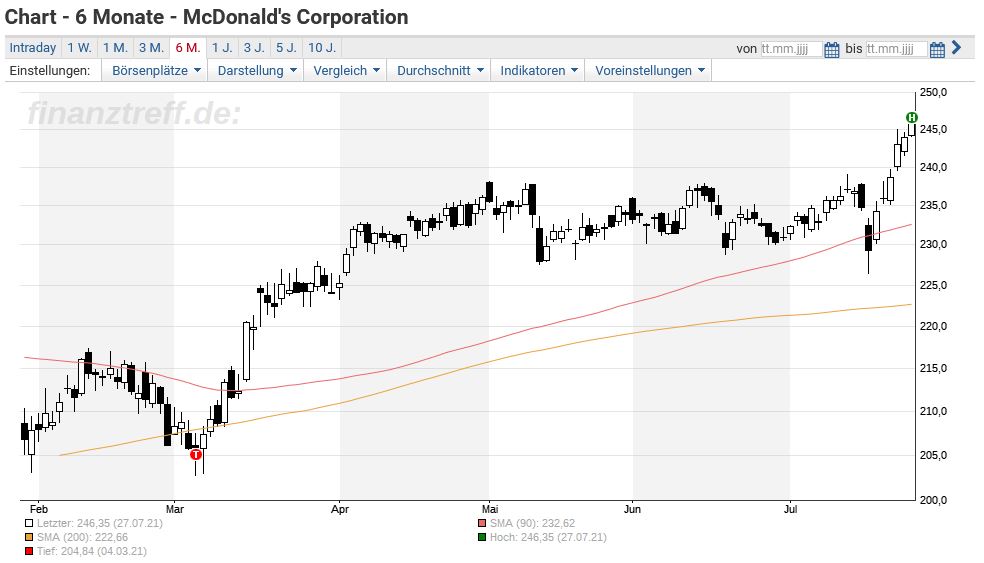
Task: Select the 6 M. time range tab
Action: point(188,48)
